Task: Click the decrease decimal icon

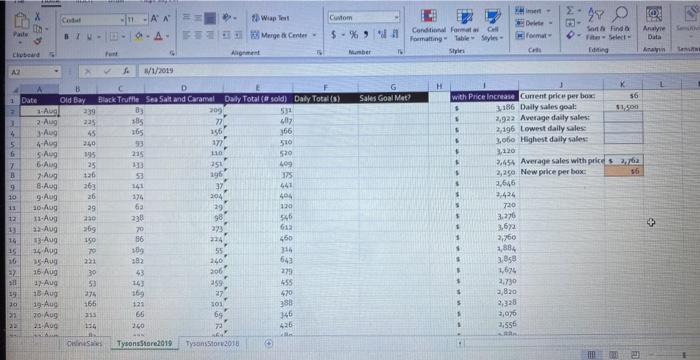Action: (394, 35)
